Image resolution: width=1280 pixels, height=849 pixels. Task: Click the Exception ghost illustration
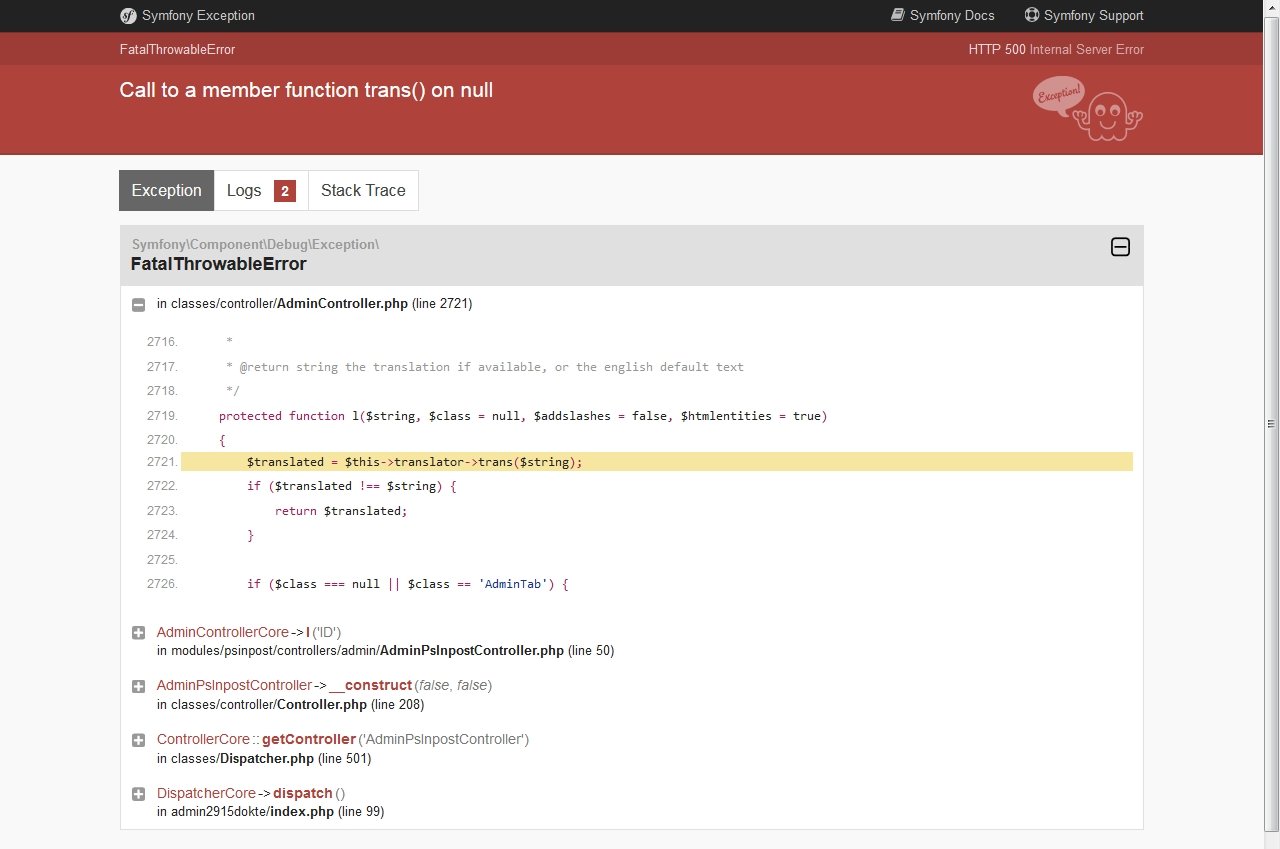coord(1088,108)
